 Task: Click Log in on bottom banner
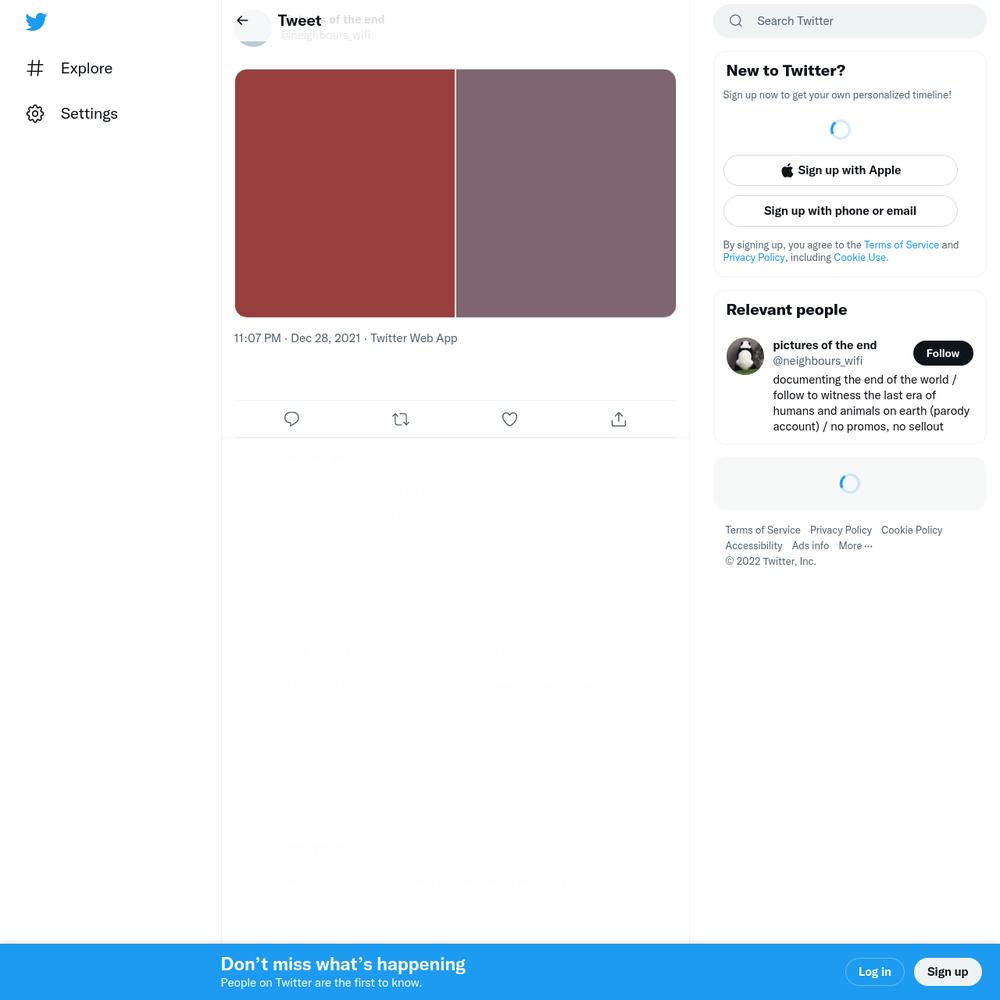click(874, 971)
